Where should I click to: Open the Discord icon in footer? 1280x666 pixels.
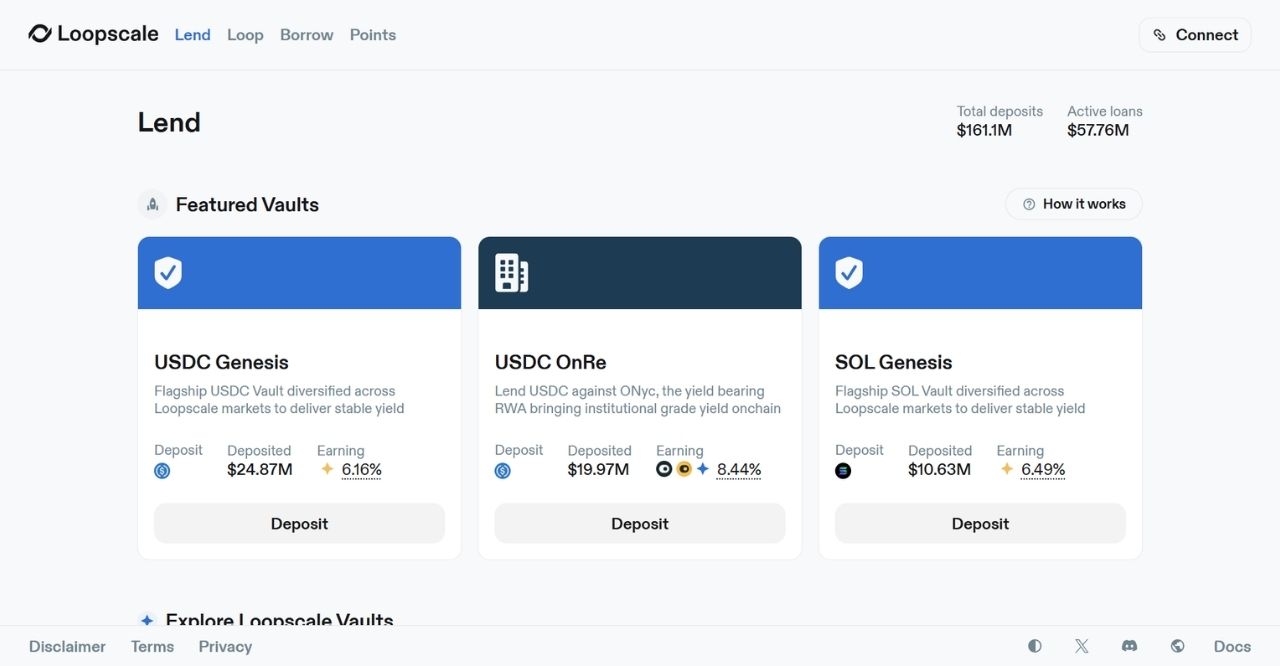point(1129,646)
